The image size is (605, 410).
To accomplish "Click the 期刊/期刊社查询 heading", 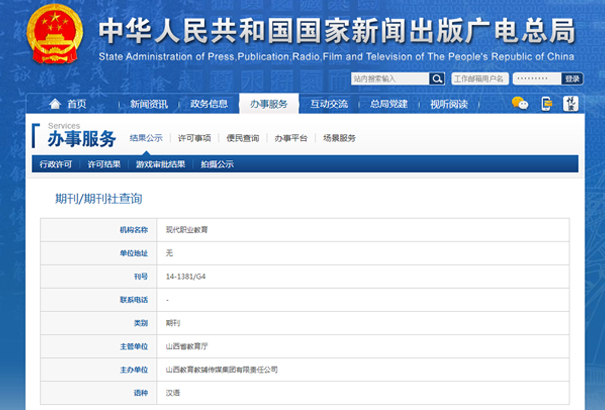I will click(x=99, y=199).
